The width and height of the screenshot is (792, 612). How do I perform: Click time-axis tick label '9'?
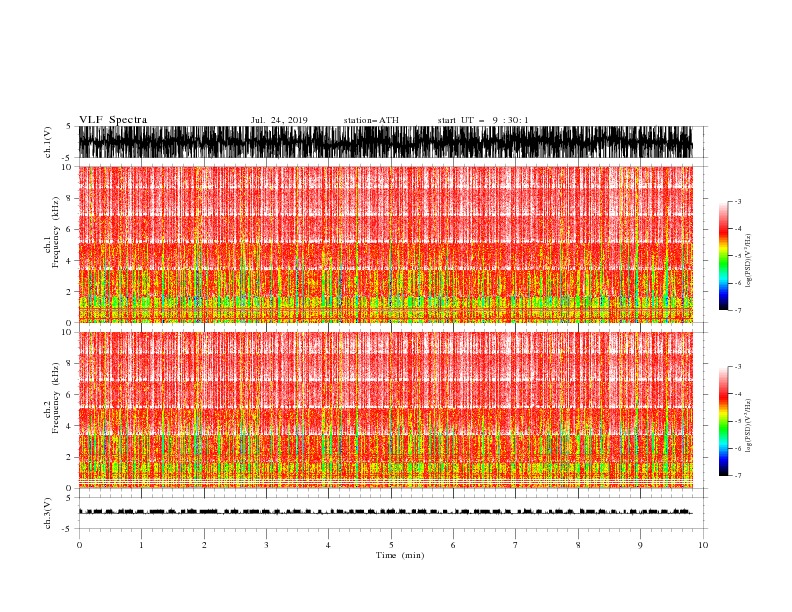tap(640, 545)
